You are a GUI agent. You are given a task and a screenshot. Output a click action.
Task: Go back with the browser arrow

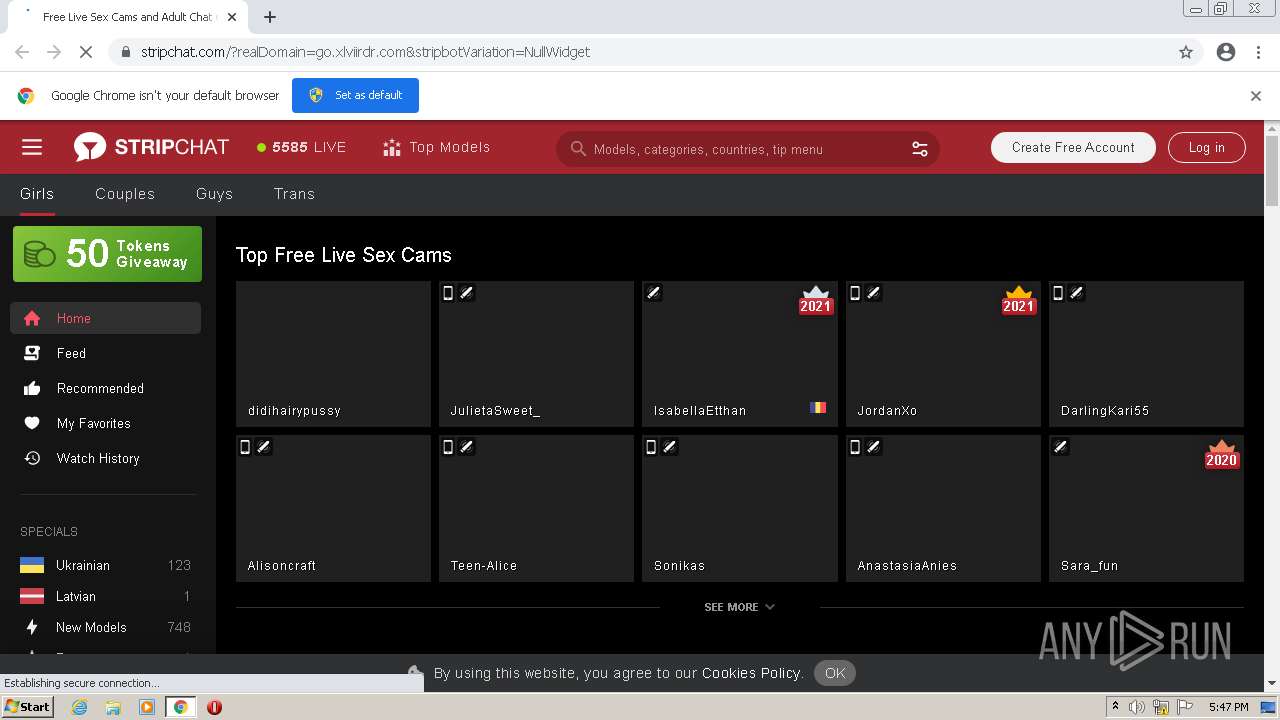[x=22, y=52]
